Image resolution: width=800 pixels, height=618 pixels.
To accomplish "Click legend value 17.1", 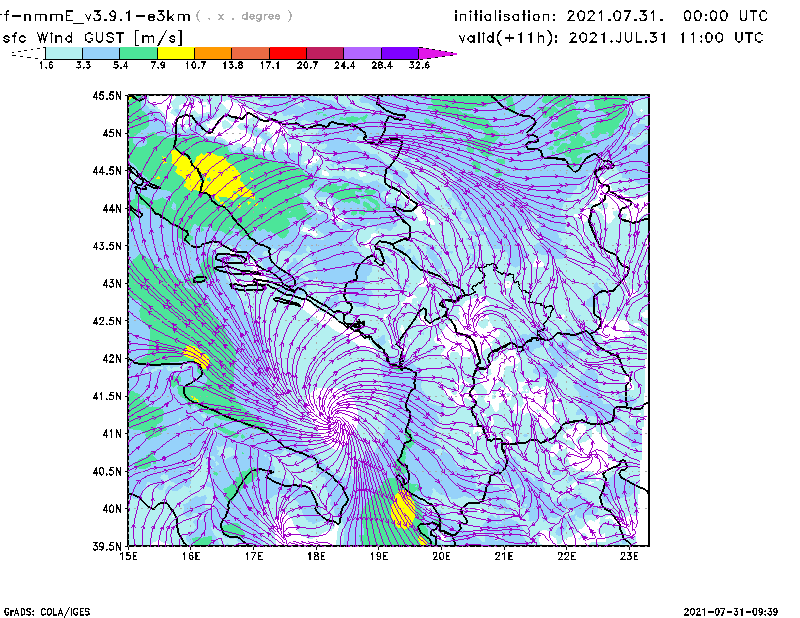I will [x=269, y=65].
